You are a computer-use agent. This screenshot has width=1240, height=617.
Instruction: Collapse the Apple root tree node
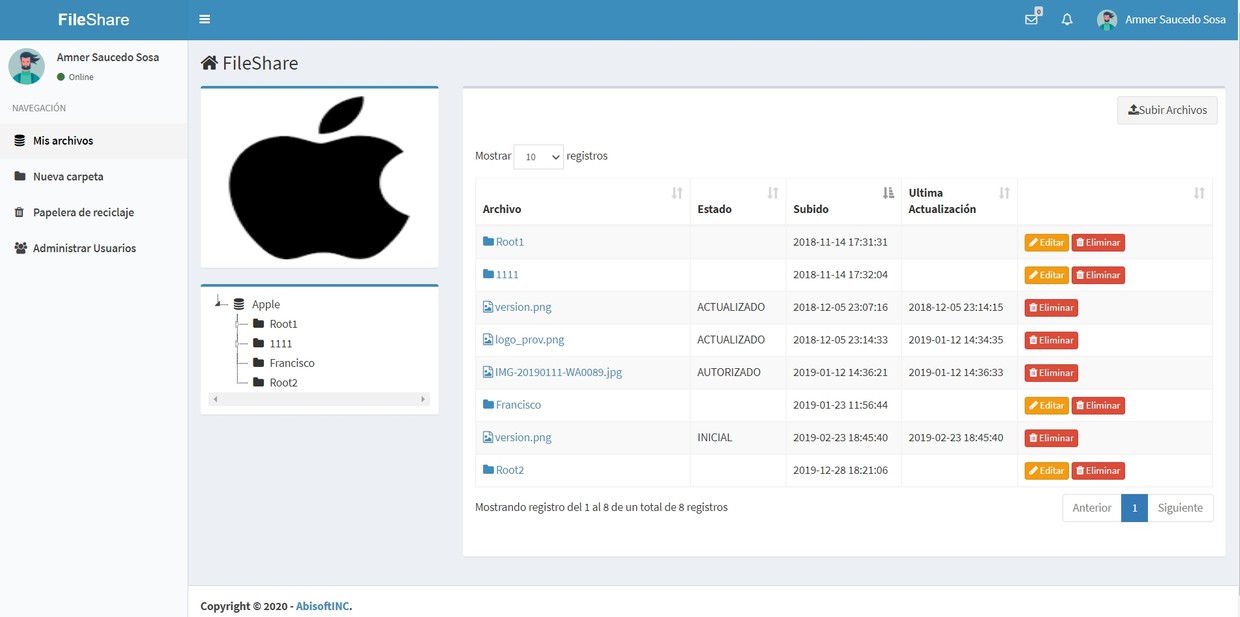(219, 302)
